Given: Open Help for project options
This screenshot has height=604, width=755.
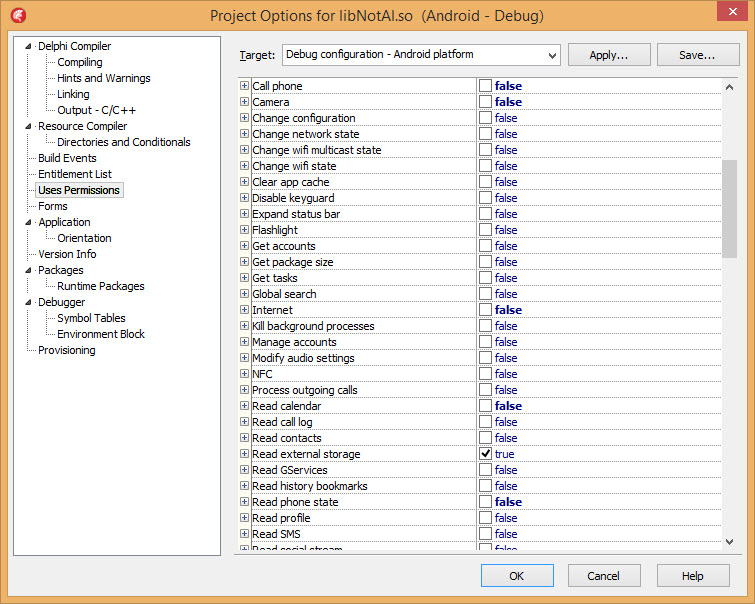Looking at the screenshot, I should click(x=693, y=576).
